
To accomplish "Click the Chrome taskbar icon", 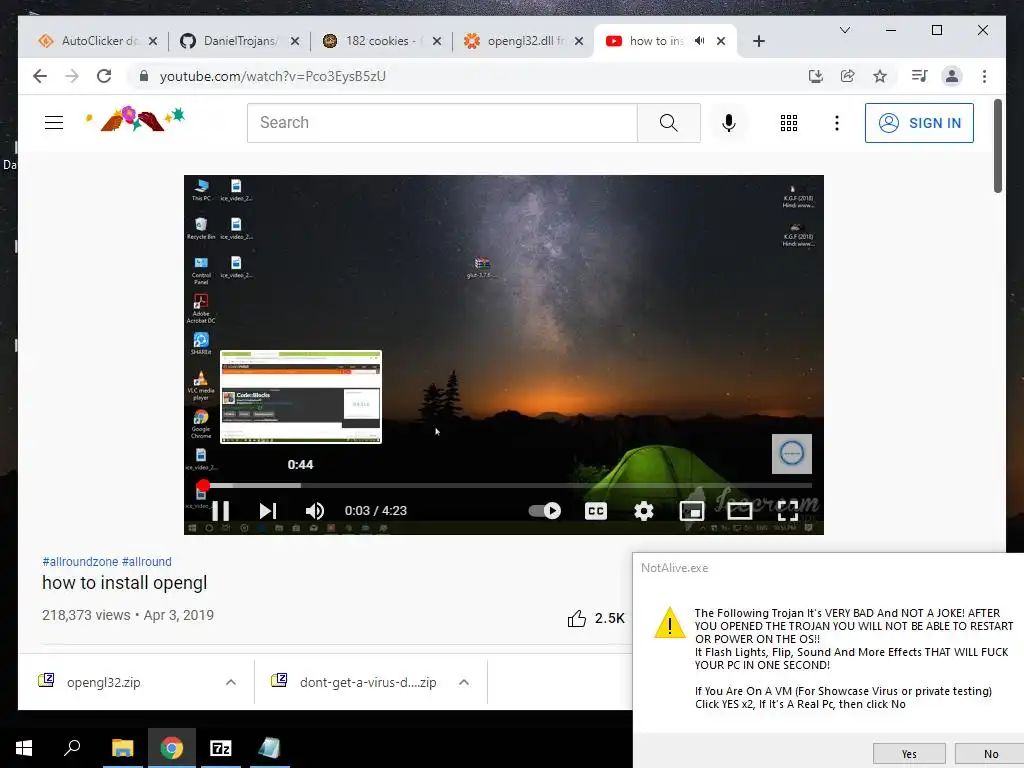I will [172, 748].
